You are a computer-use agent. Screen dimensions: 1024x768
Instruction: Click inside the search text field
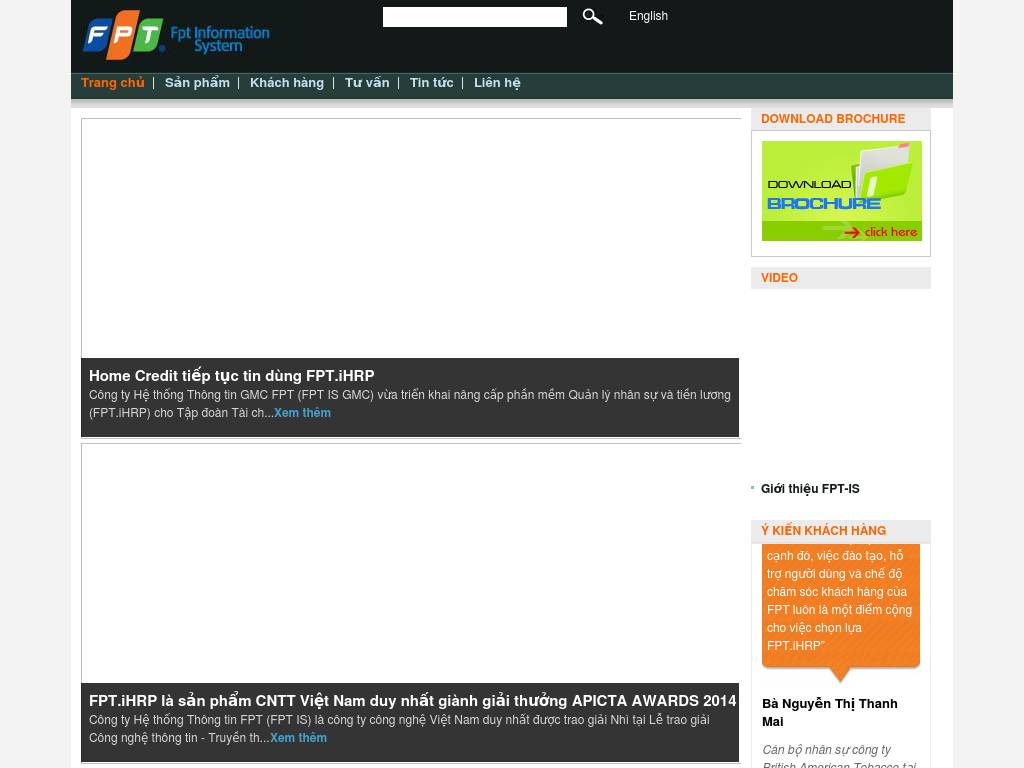click(x=474, y=17)
